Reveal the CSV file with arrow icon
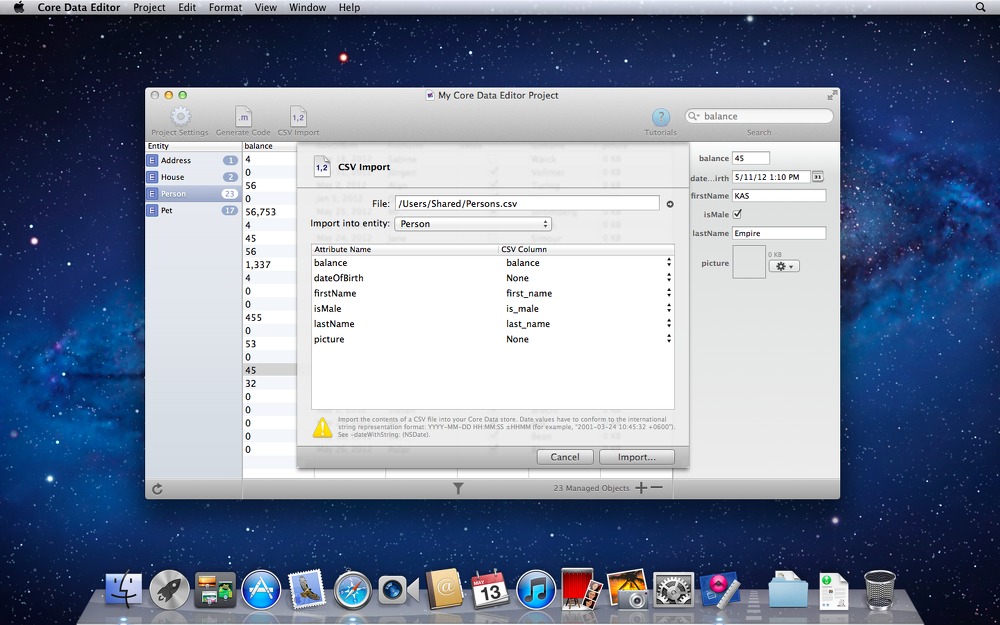Screen dimensions: 1000x625 670,204
